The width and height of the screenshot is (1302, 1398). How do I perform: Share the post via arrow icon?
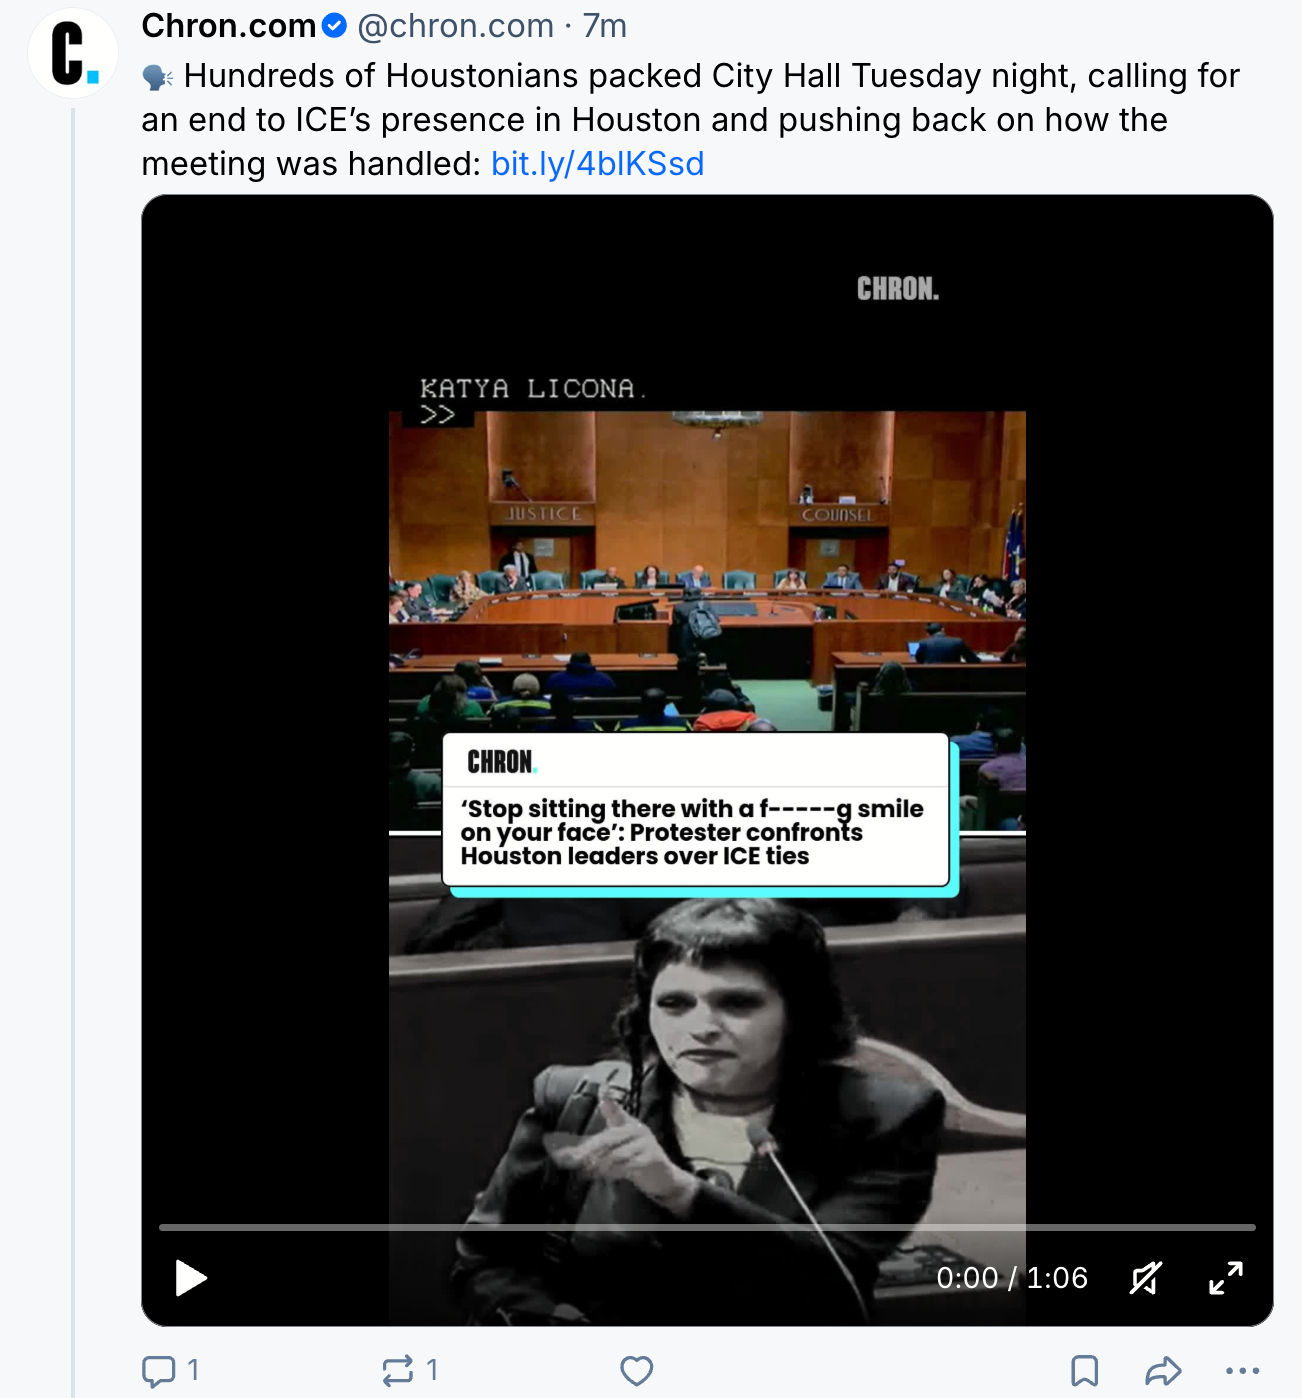(1163, 1371)
